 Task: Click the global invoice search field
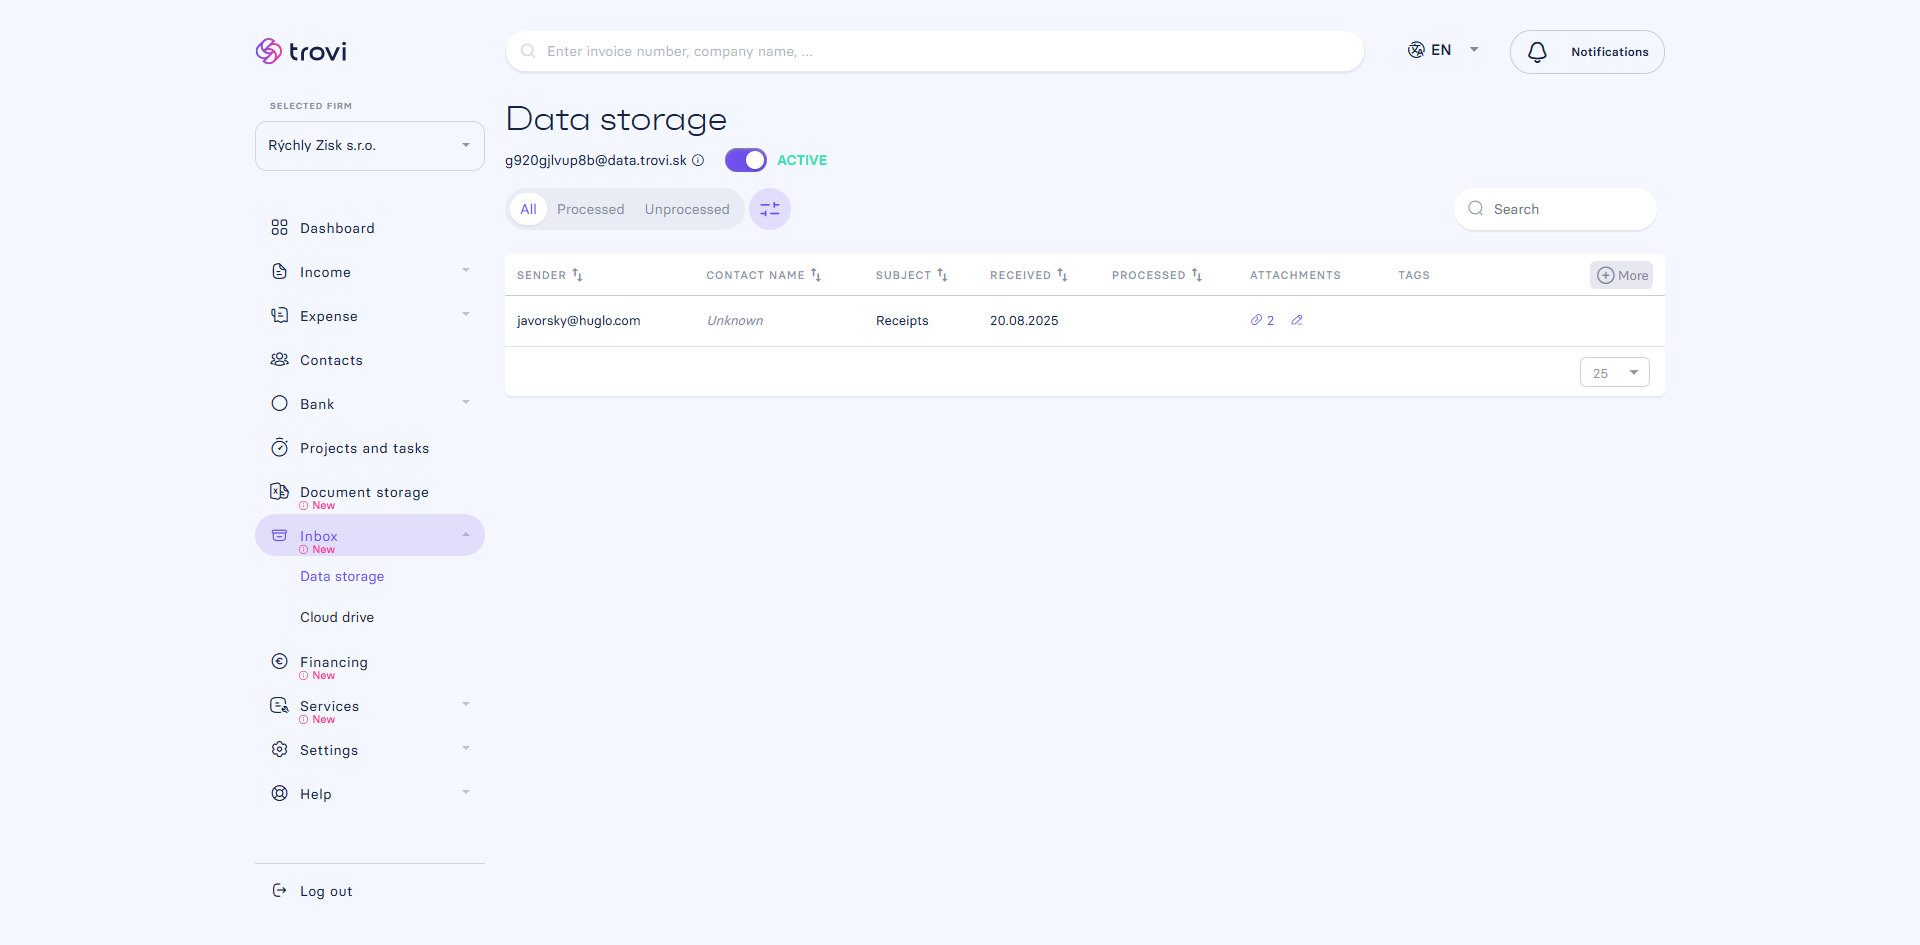pyautogui.click(x=935, y=51)
